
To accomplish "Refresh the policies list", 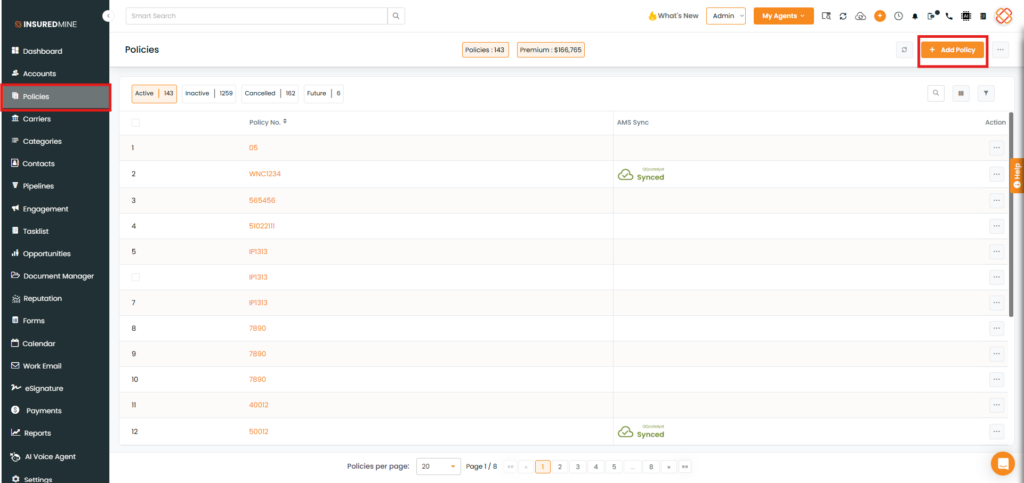I will click(x=904, y=49).
